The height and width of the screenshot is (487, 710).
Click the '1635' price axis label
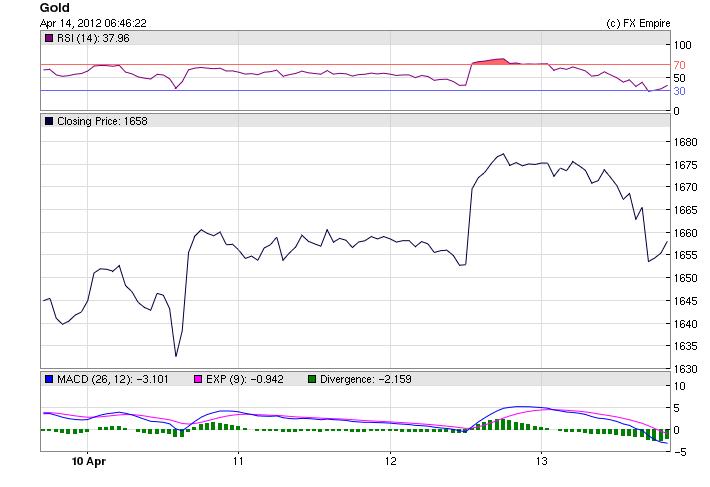coord(686,346)
